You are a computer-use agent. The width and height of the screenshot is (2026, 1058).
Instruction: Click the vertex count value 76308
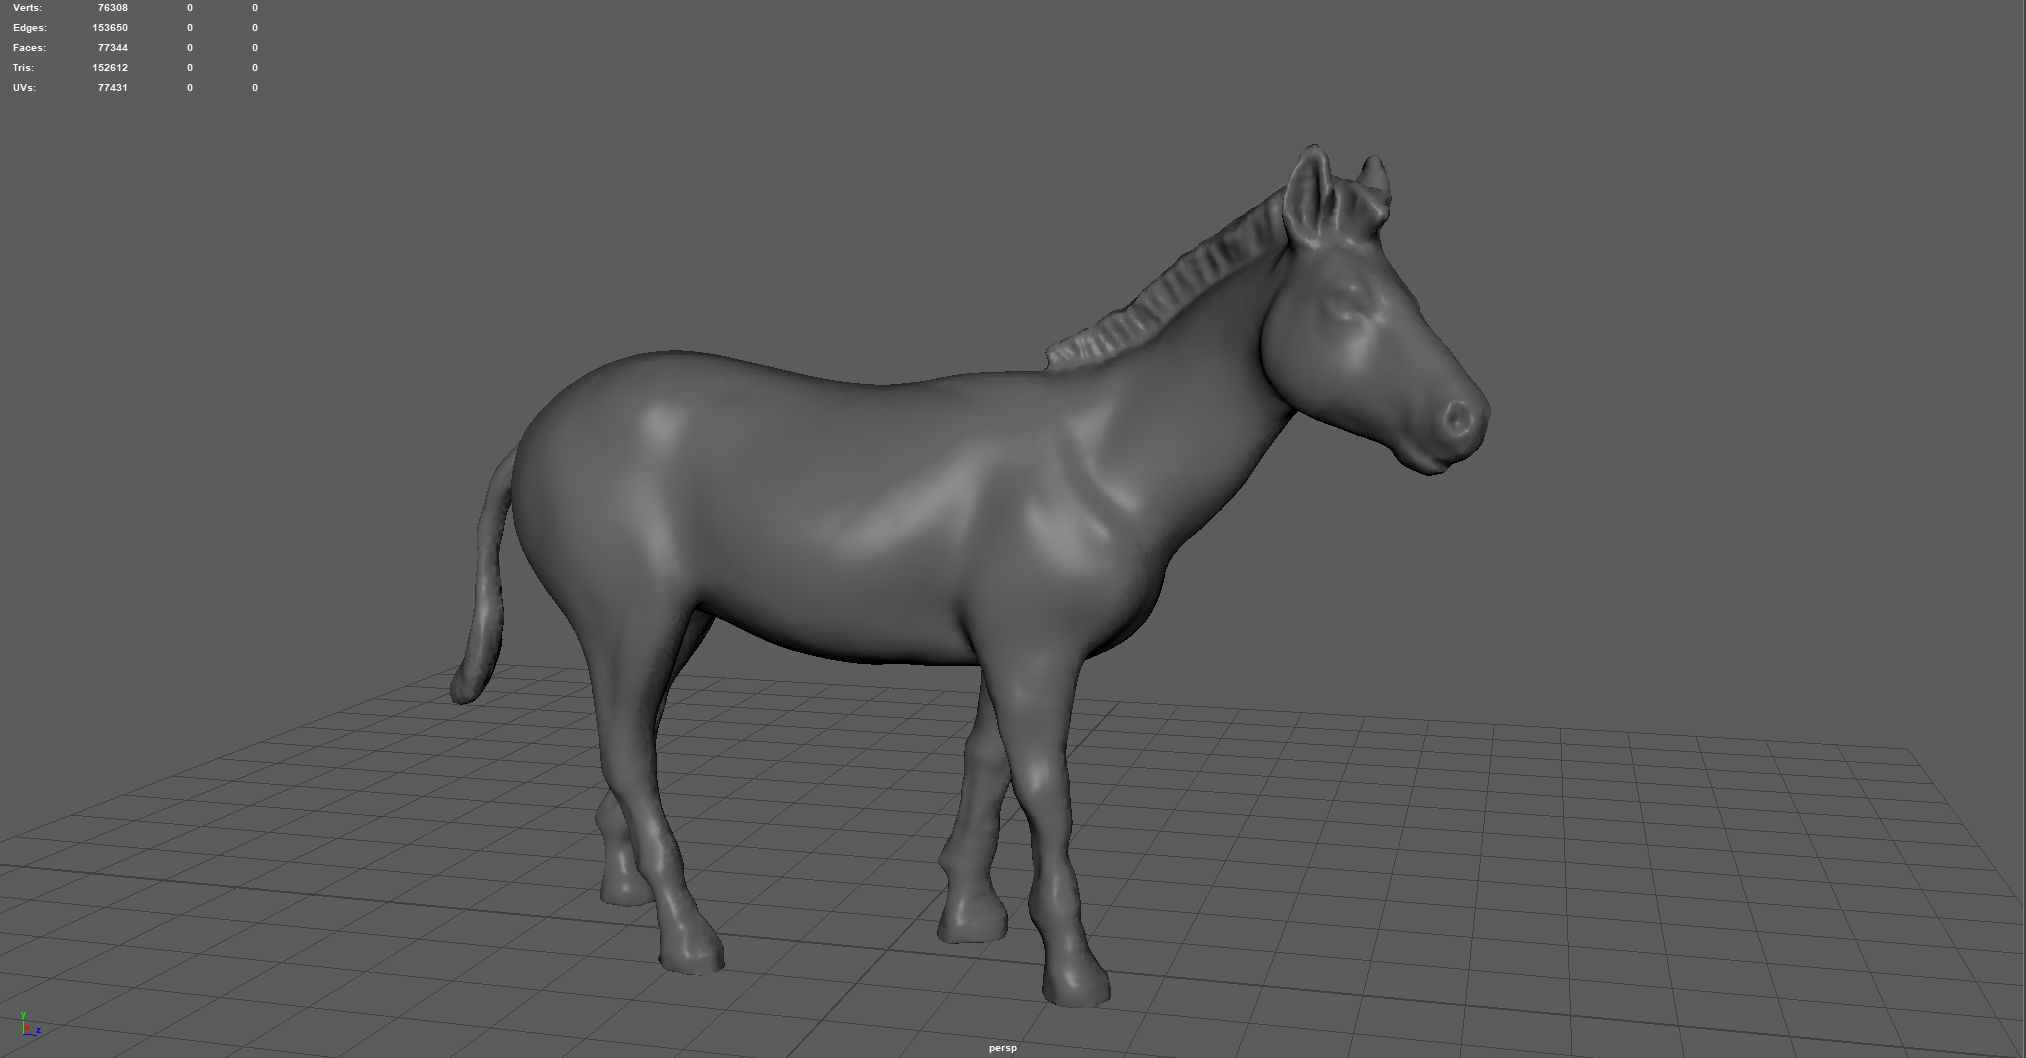[113, 8]
